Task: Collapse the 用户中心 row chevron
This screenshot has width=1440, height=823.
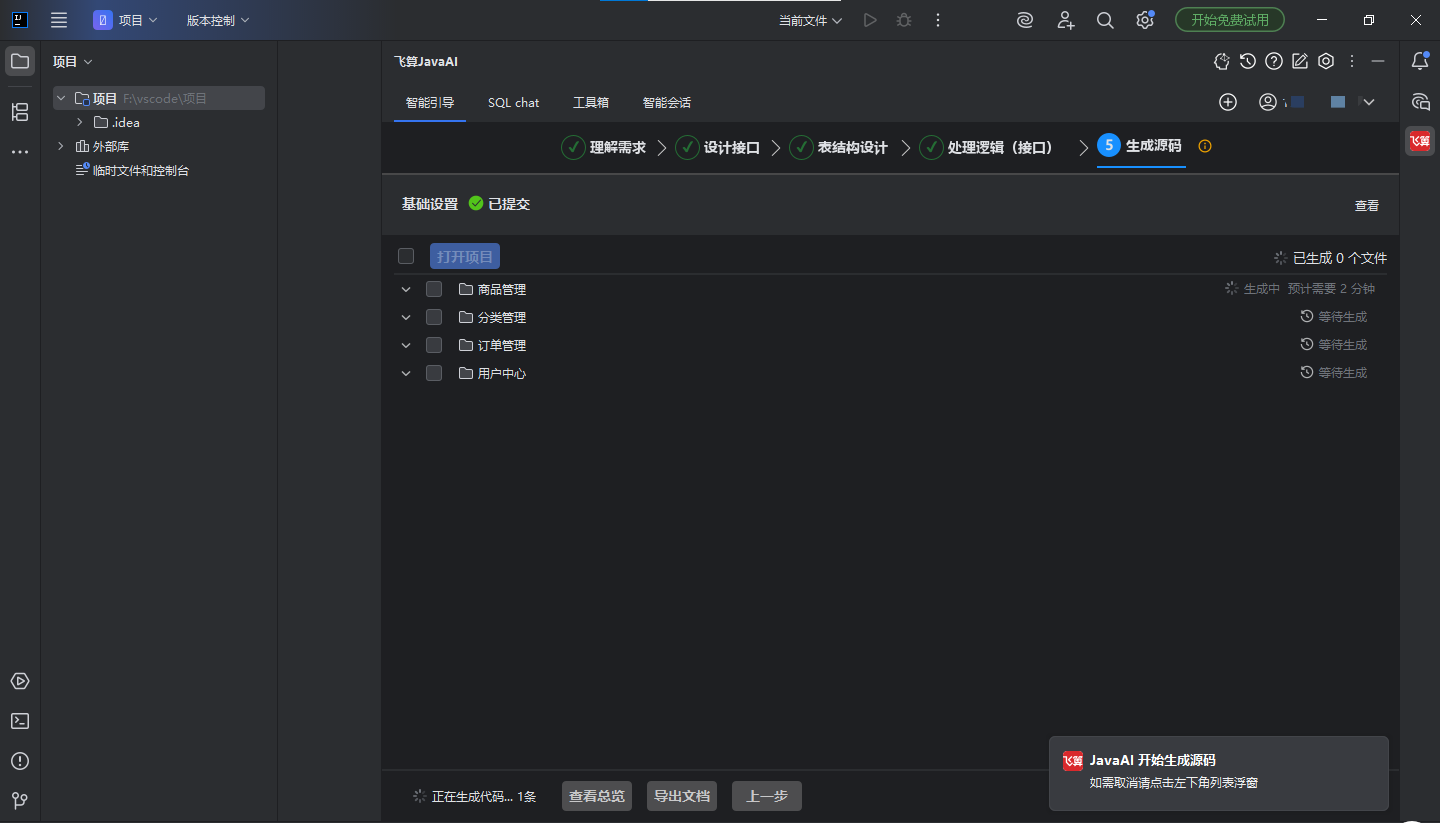Action: pyautogui.click(x=406, y=373)
